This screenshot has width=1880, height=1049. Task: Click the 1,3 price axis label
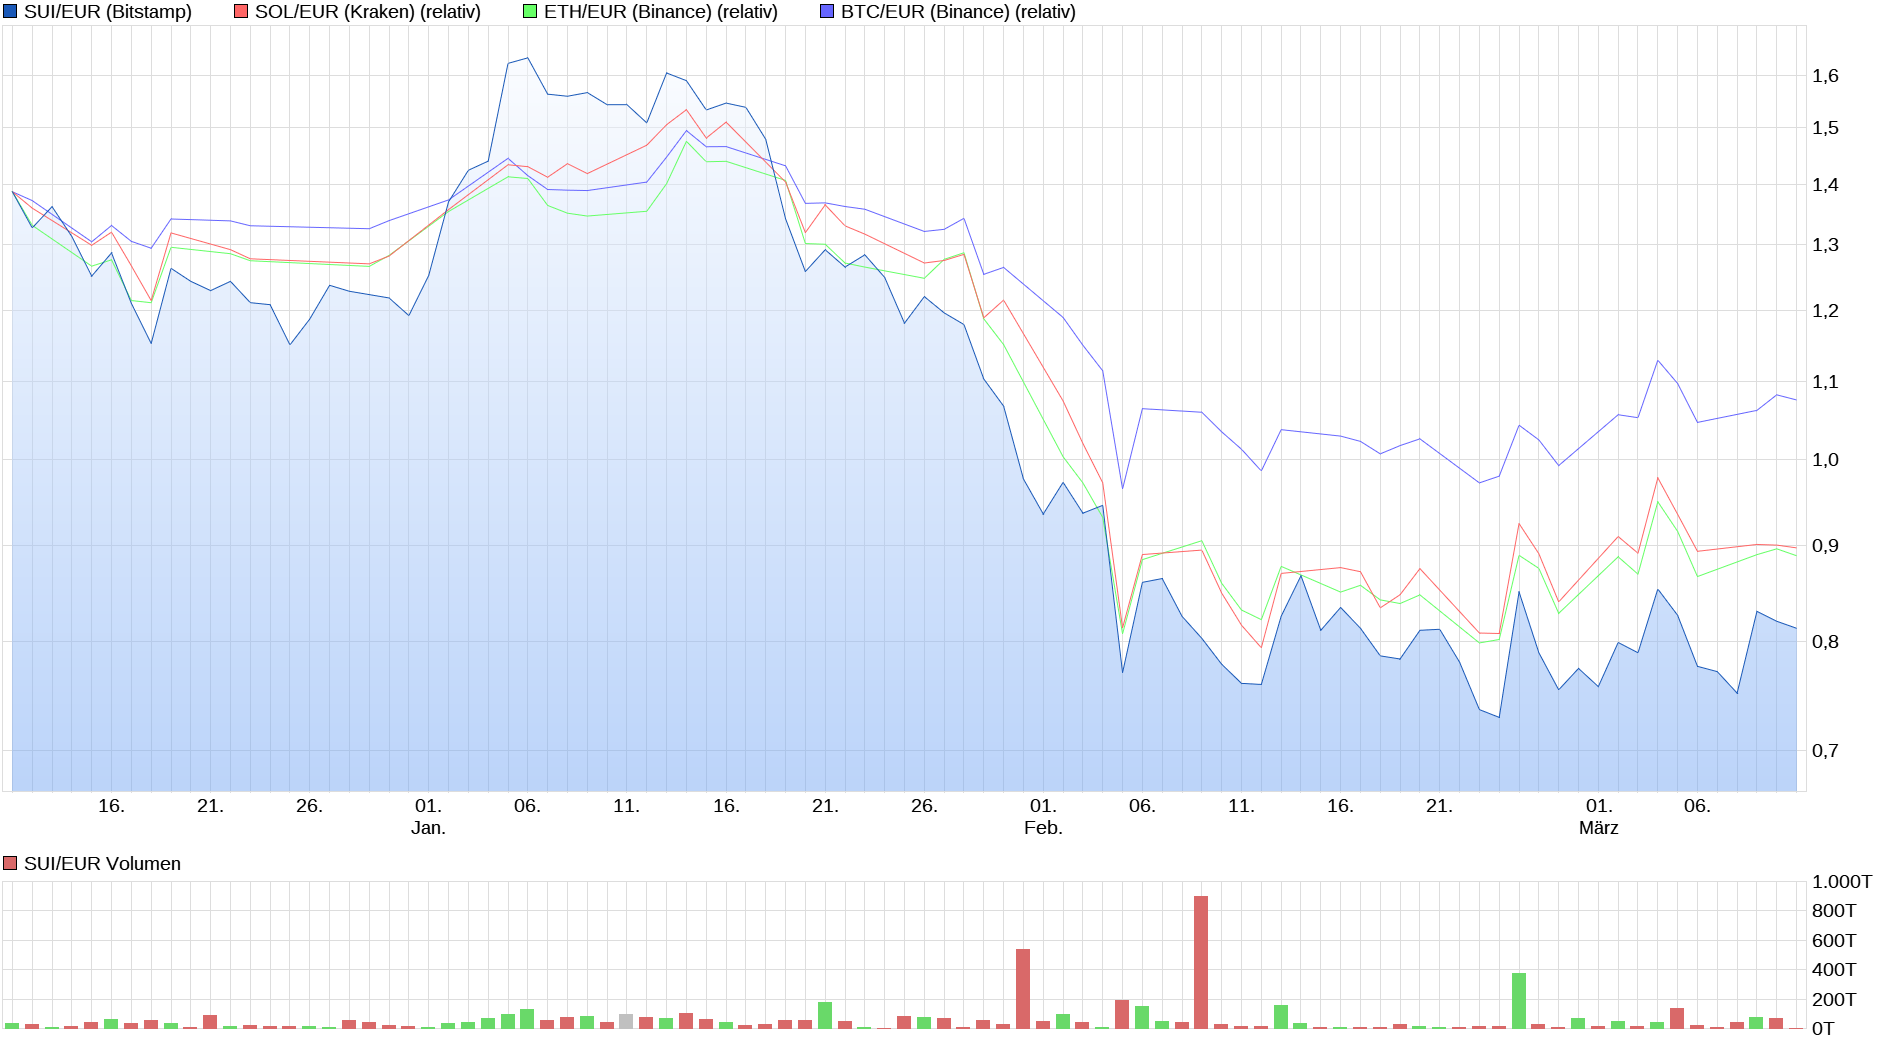coord(1825,245)
